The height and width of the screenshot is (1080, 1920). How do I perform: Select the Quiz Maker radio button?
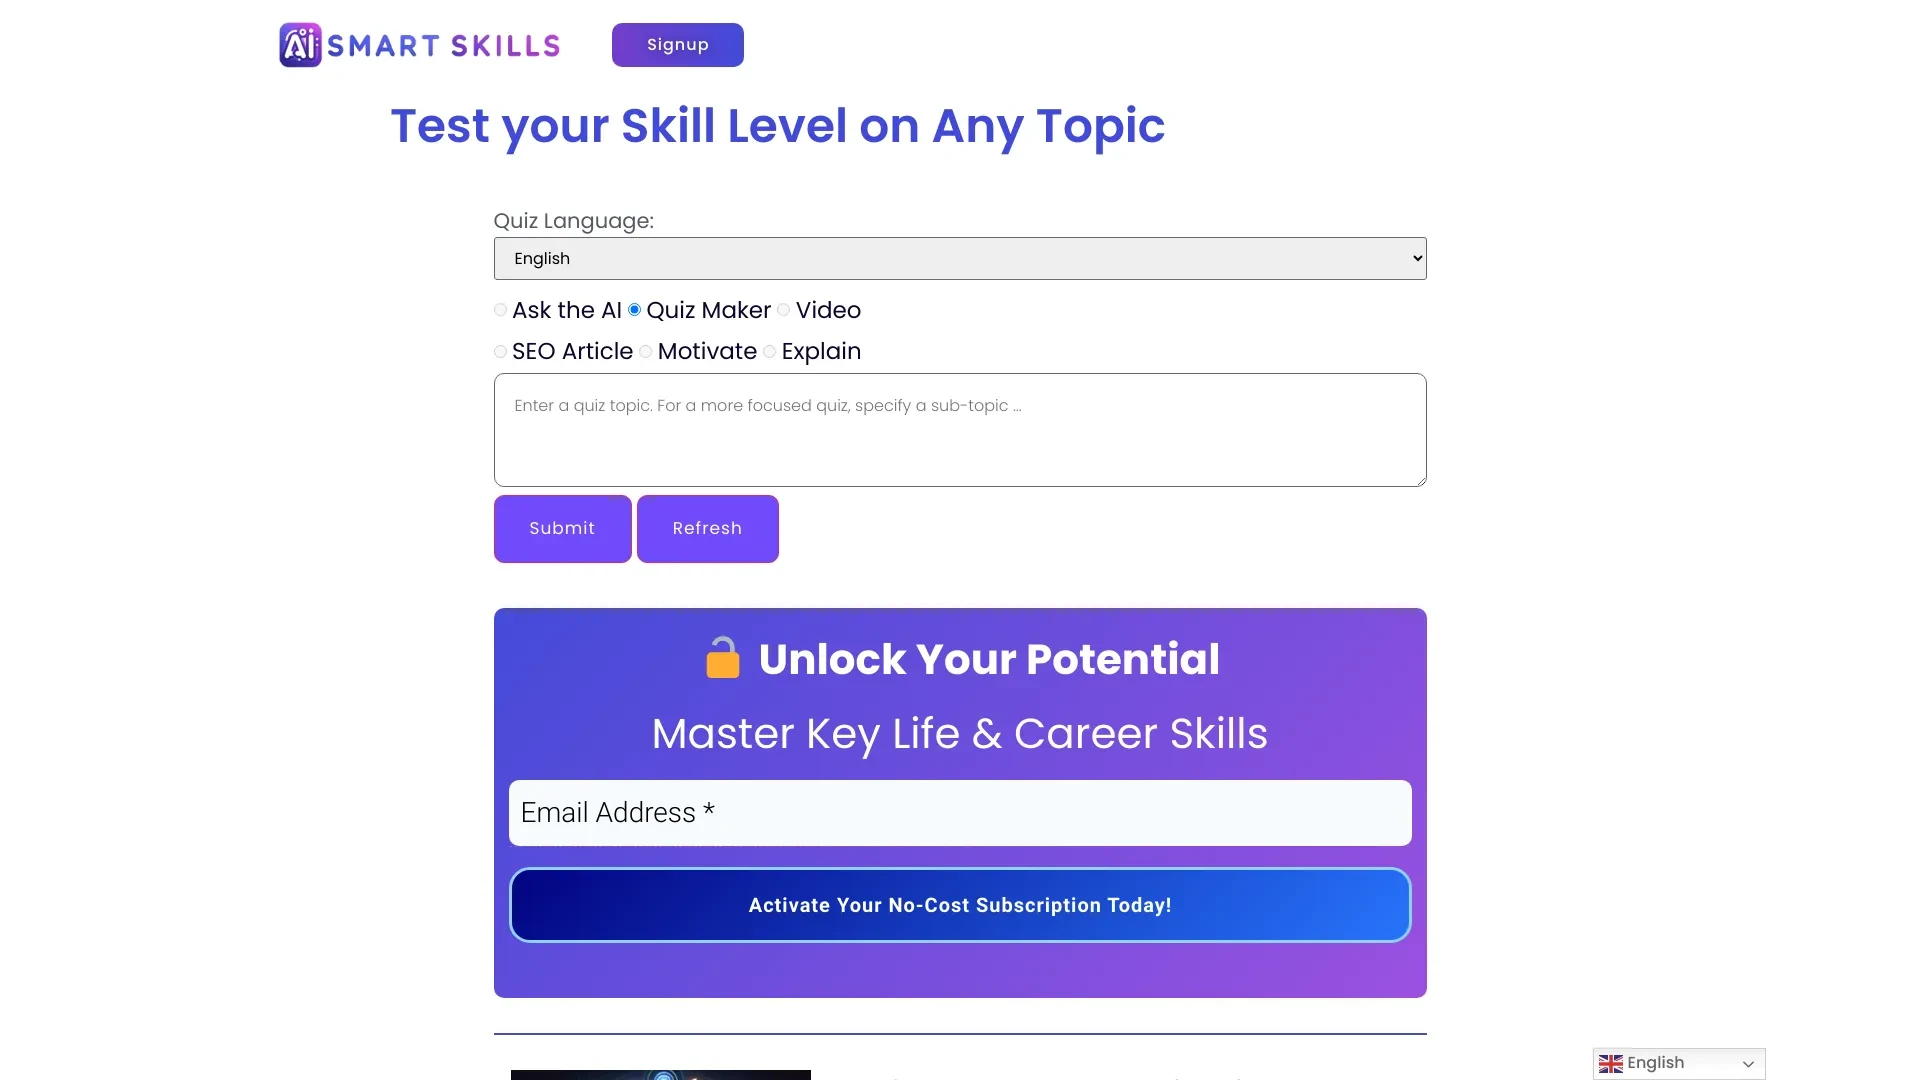634,310
